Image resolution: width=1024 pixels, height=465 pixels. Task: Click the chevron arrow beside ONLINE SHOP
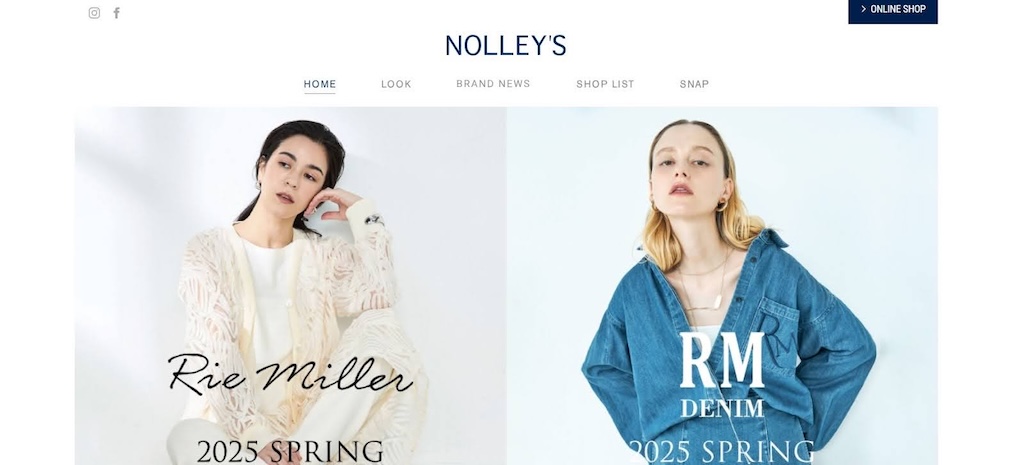(x=863, y=9)
